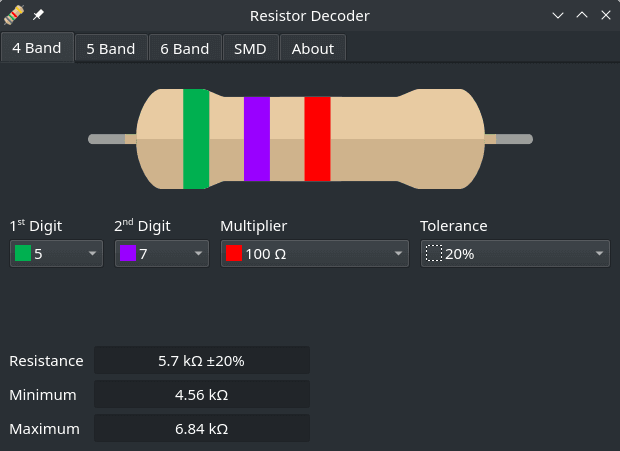Click the Resistance value field
Viewport: 620px width, 451px height.
tap(201, 360)
